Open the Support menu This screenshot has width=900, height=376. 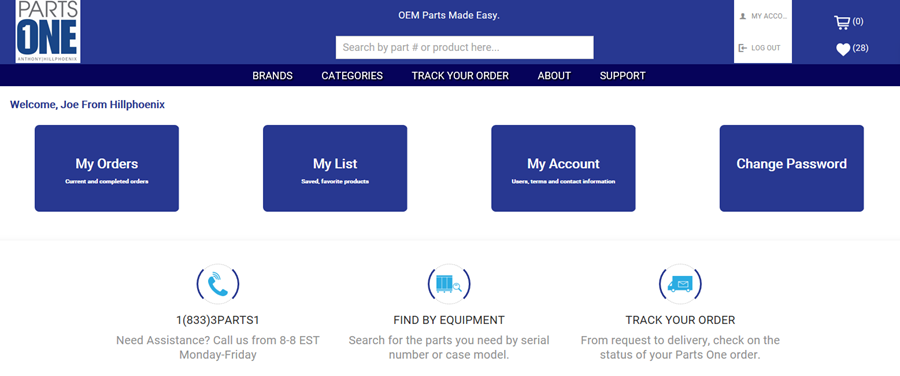623,76
